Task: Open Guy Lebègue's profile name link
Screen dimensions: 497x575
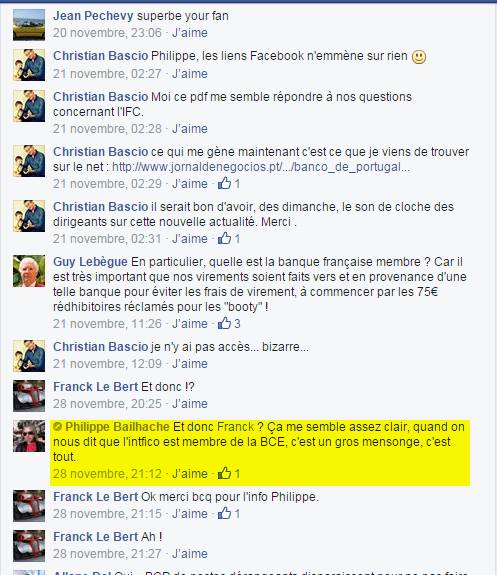Action: pos(90,262)
